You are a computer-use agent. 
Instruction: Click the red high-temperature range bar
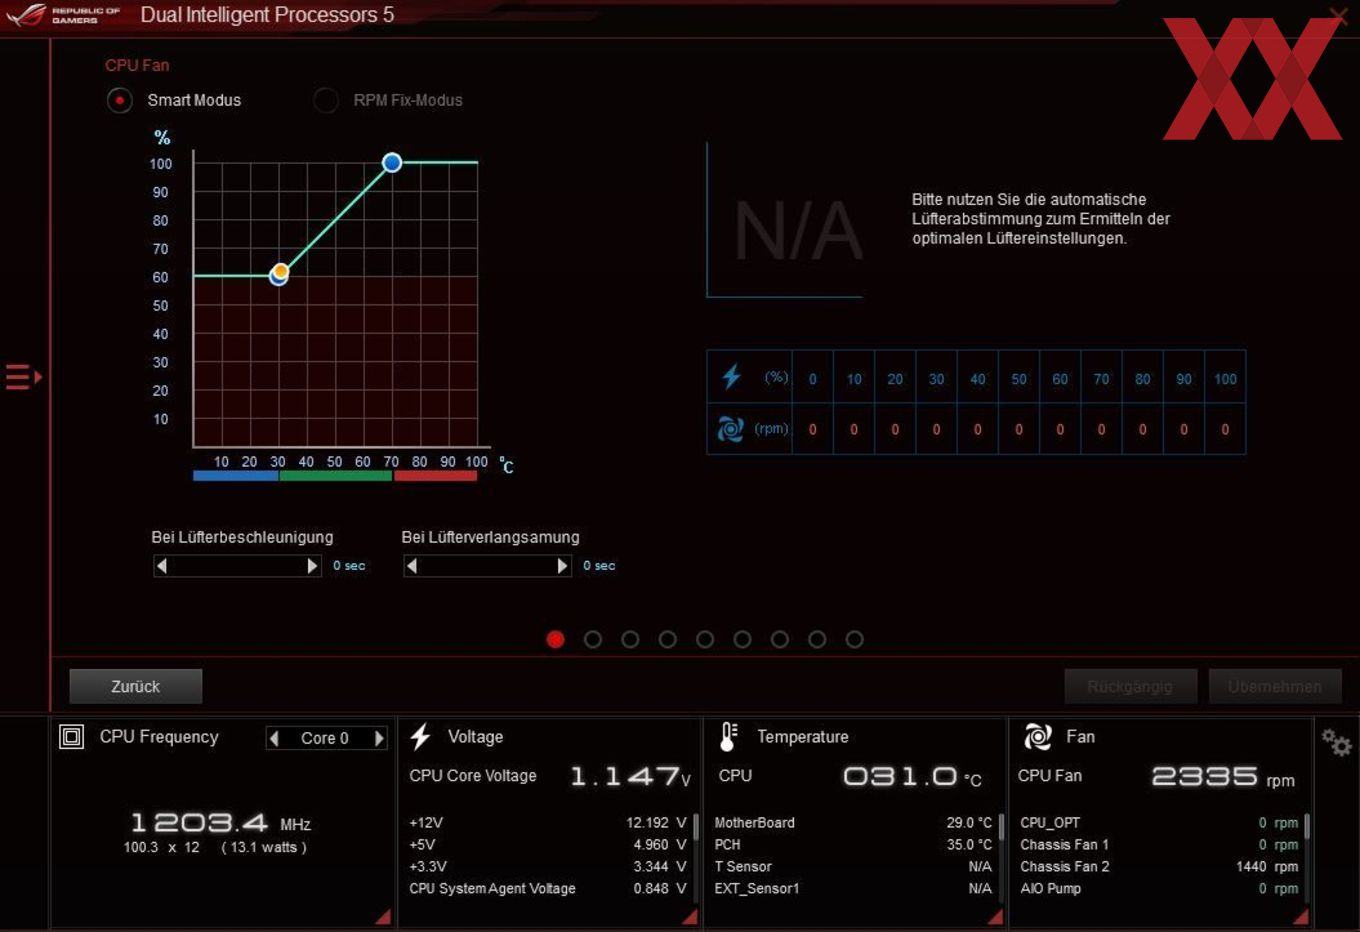click(x=436, y=476)
